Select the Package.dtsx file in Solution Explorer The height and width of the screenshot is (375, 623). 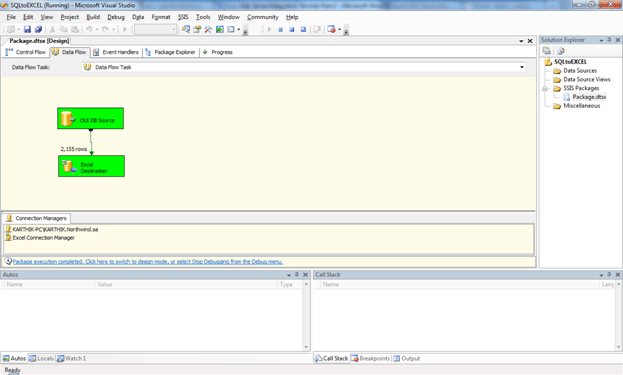589,97
